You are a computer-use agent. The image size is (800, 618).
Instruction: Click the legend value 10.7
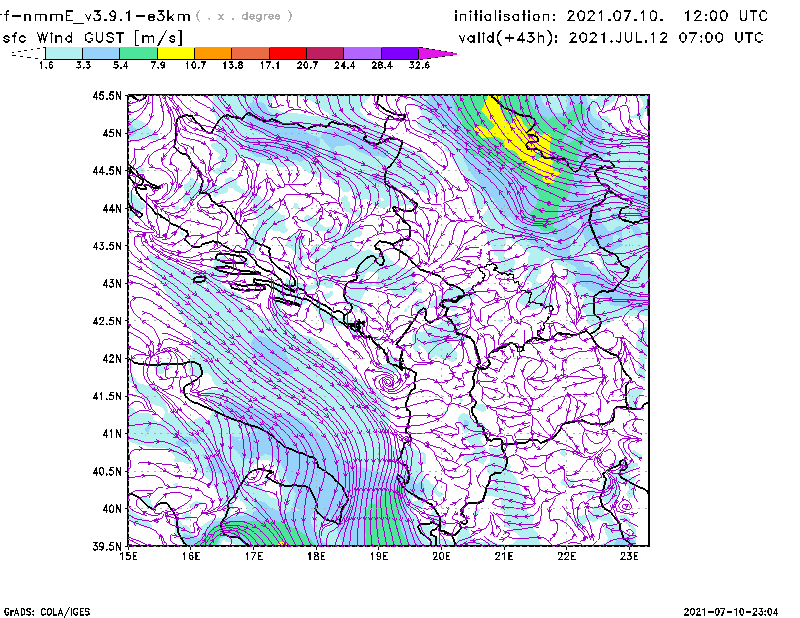(195, 65)
